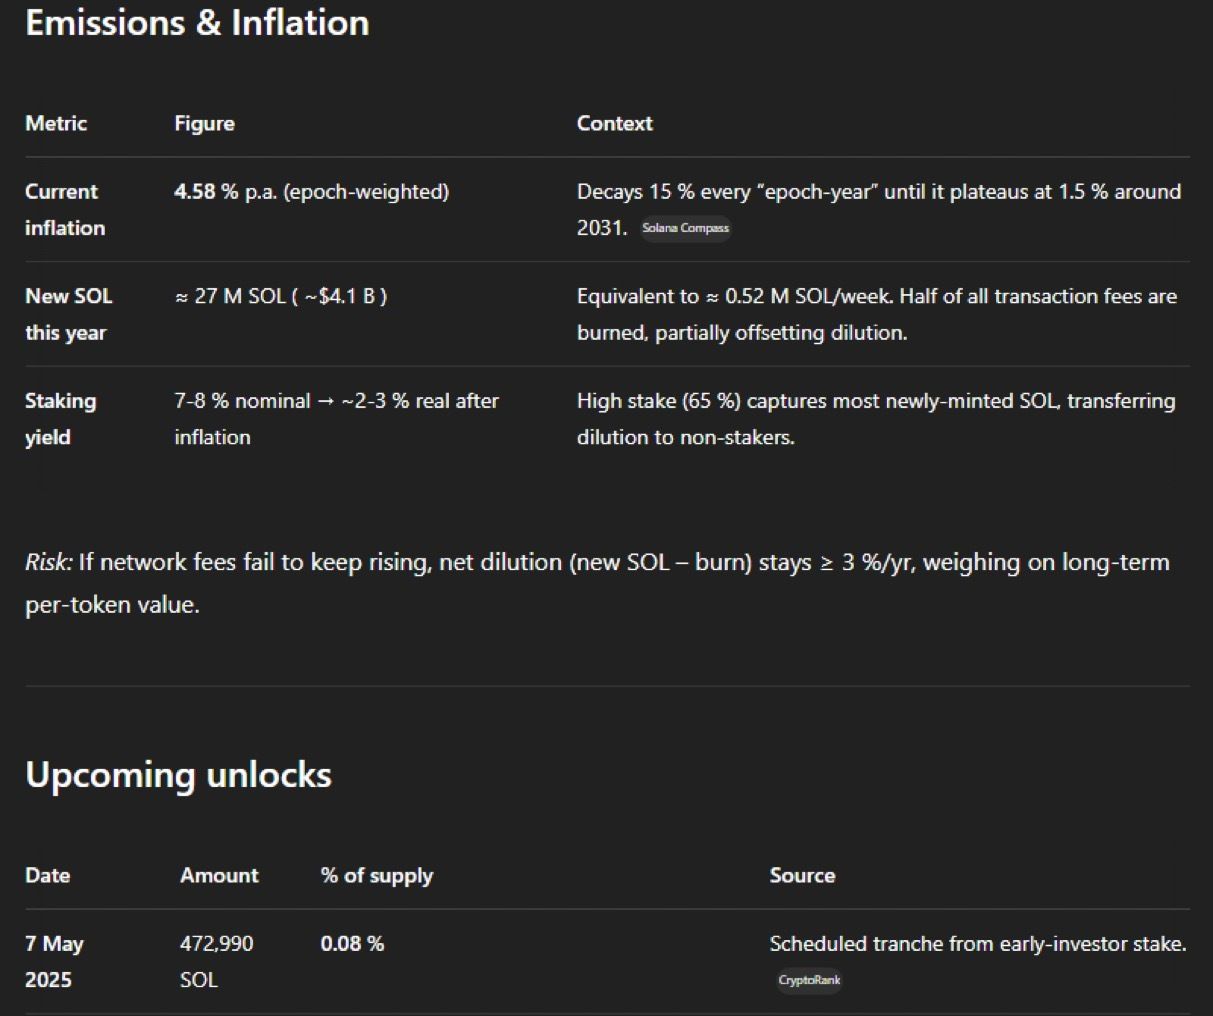Click the Source column header
The height and width of the screenshot is (1016, 1213).
[x=802, y=875]
